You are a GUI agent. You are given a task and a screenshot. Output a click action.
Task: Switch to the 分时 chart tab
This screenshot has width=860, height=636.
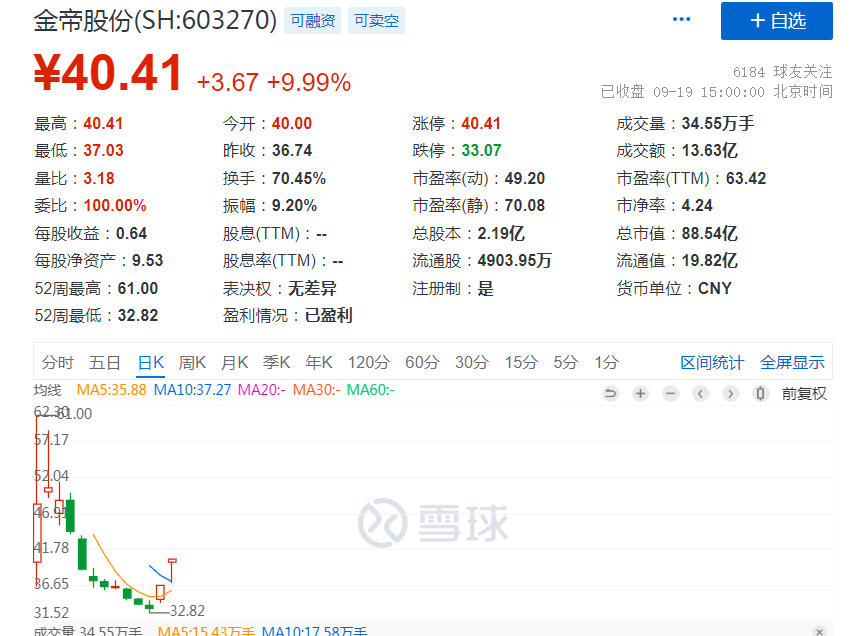click(57, 362)
